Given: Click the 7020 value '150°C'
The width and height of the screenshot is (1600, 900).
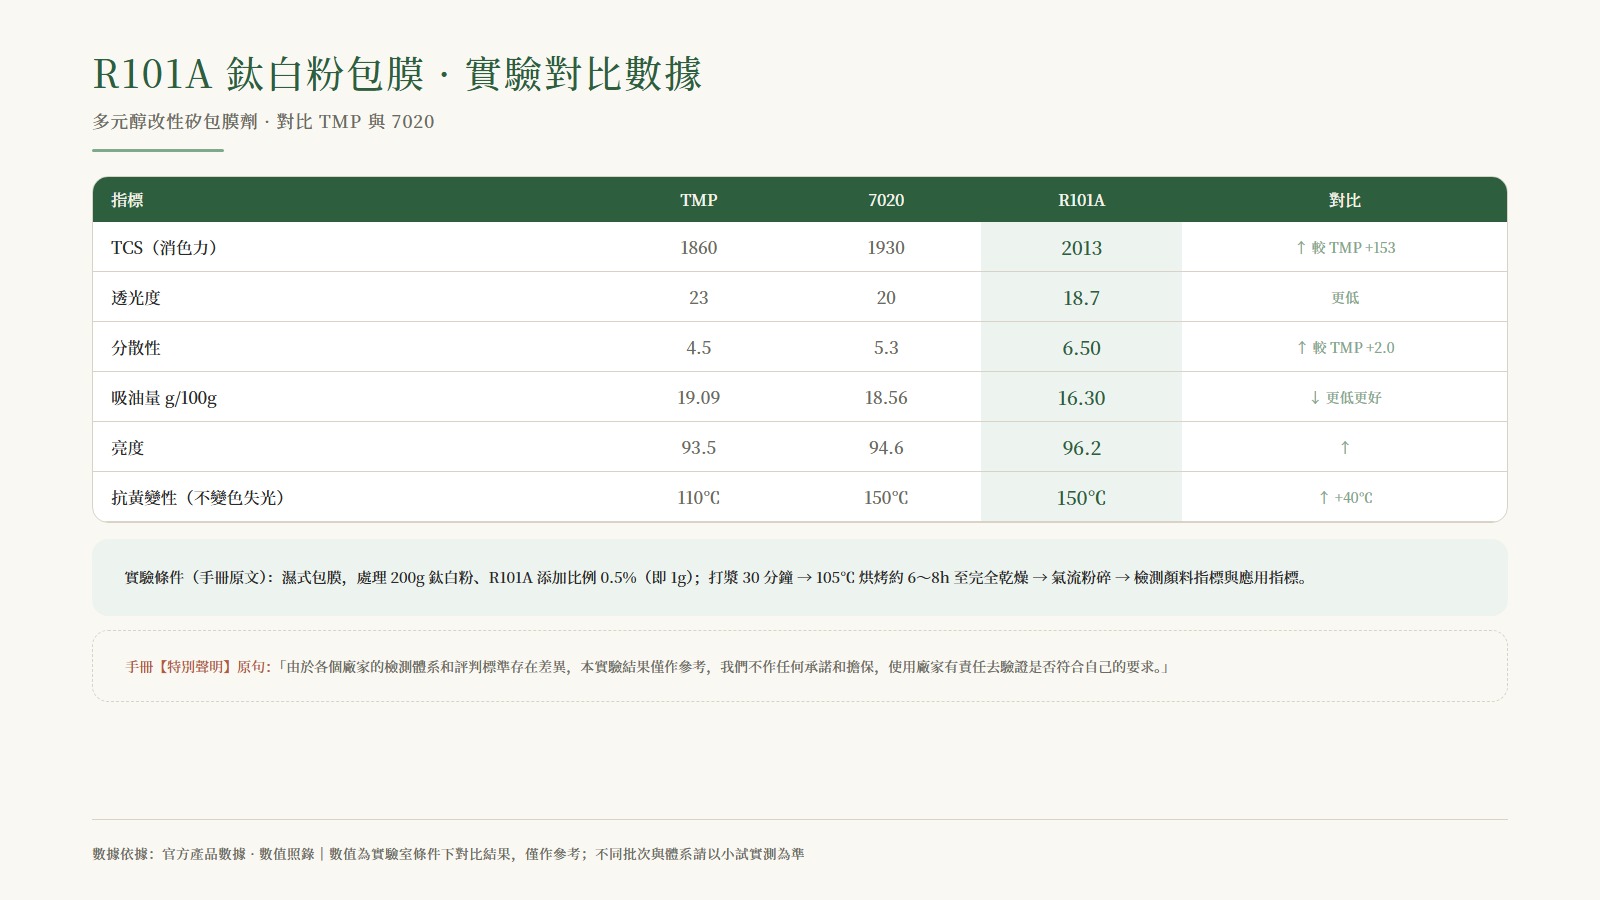Looking at the screenshot, I should click(886, 498).
